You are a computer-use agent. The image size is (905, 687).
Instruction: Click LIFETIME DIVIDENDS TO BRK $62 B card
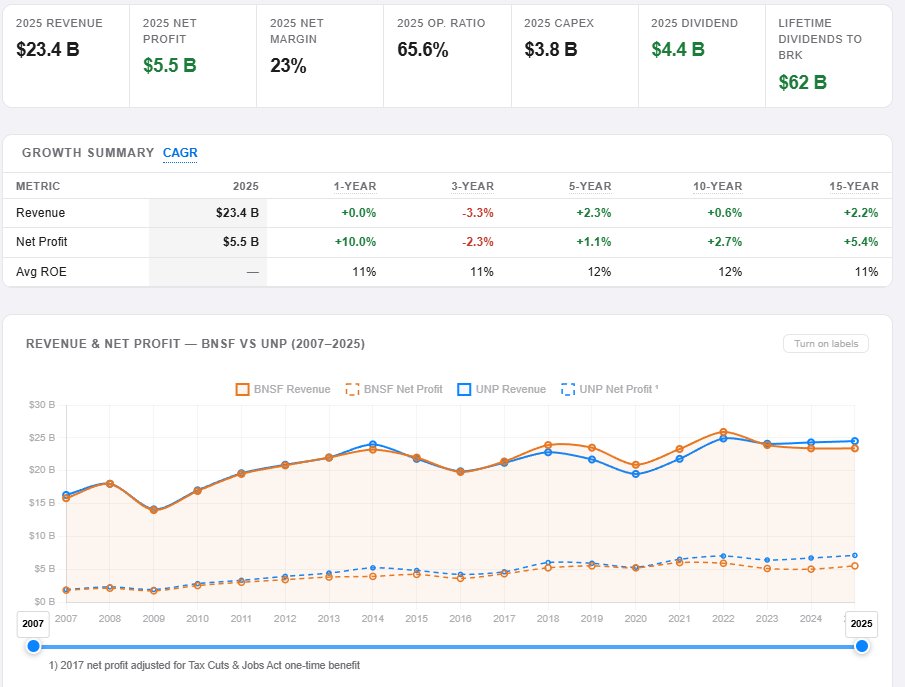pyautogui.click(x=828, y=56)
